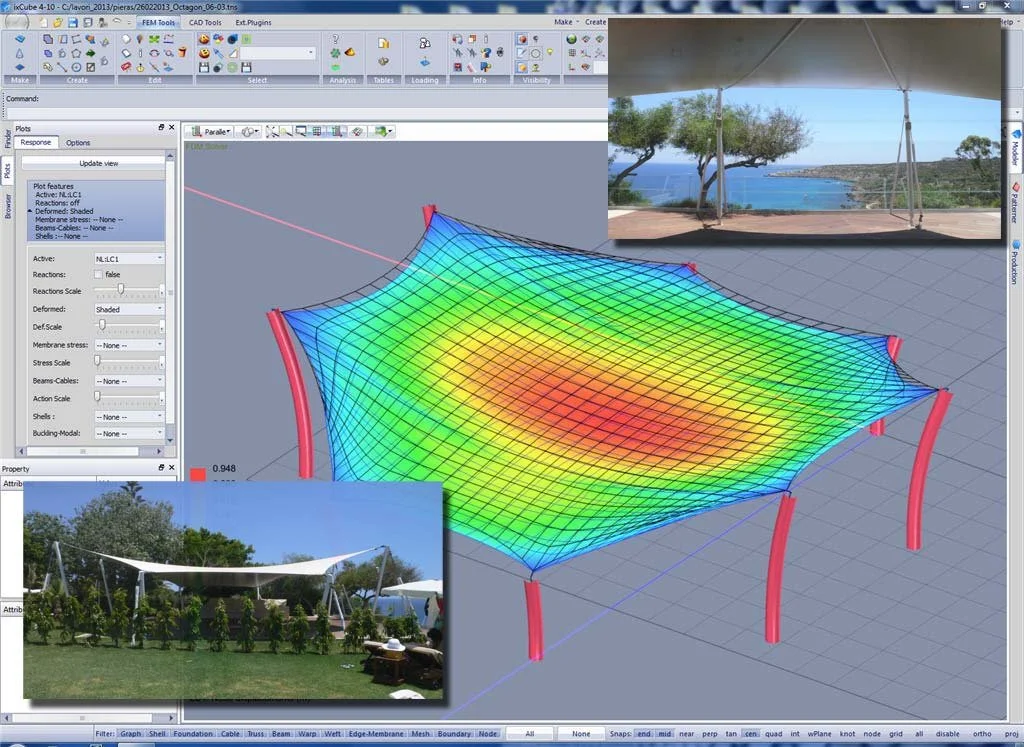Open the Select group combo box
The height and width of the screenshot is (747, 1024).
tap(278, 53)
